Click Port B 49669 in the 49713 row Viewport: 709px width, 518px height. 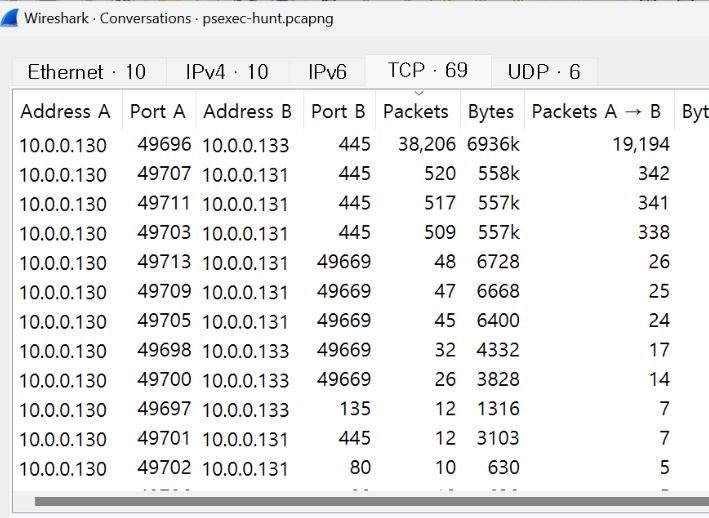tap(344, 262)
